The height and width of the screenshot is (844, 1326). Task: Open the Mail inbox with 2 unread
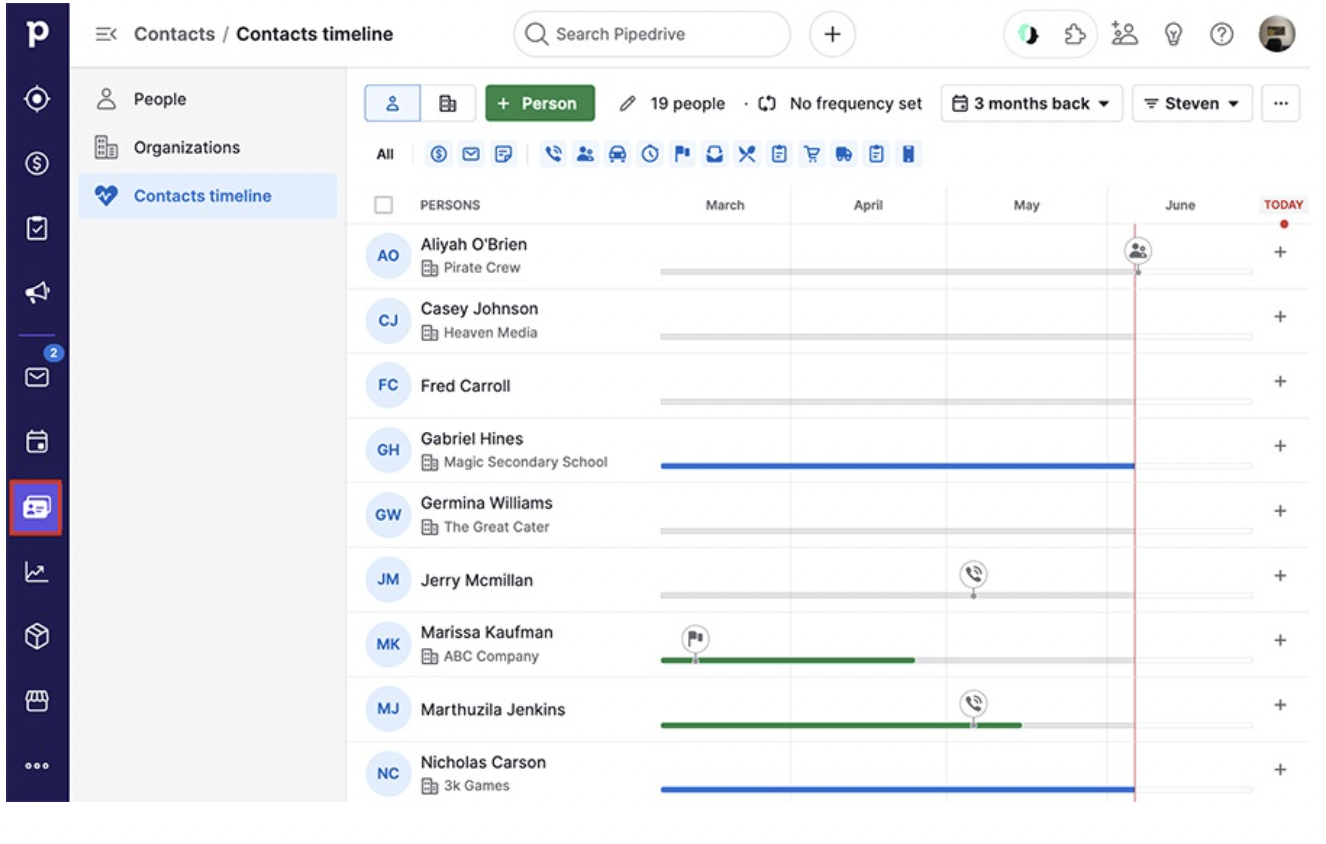pyautogui.click(x=37, y=376)
